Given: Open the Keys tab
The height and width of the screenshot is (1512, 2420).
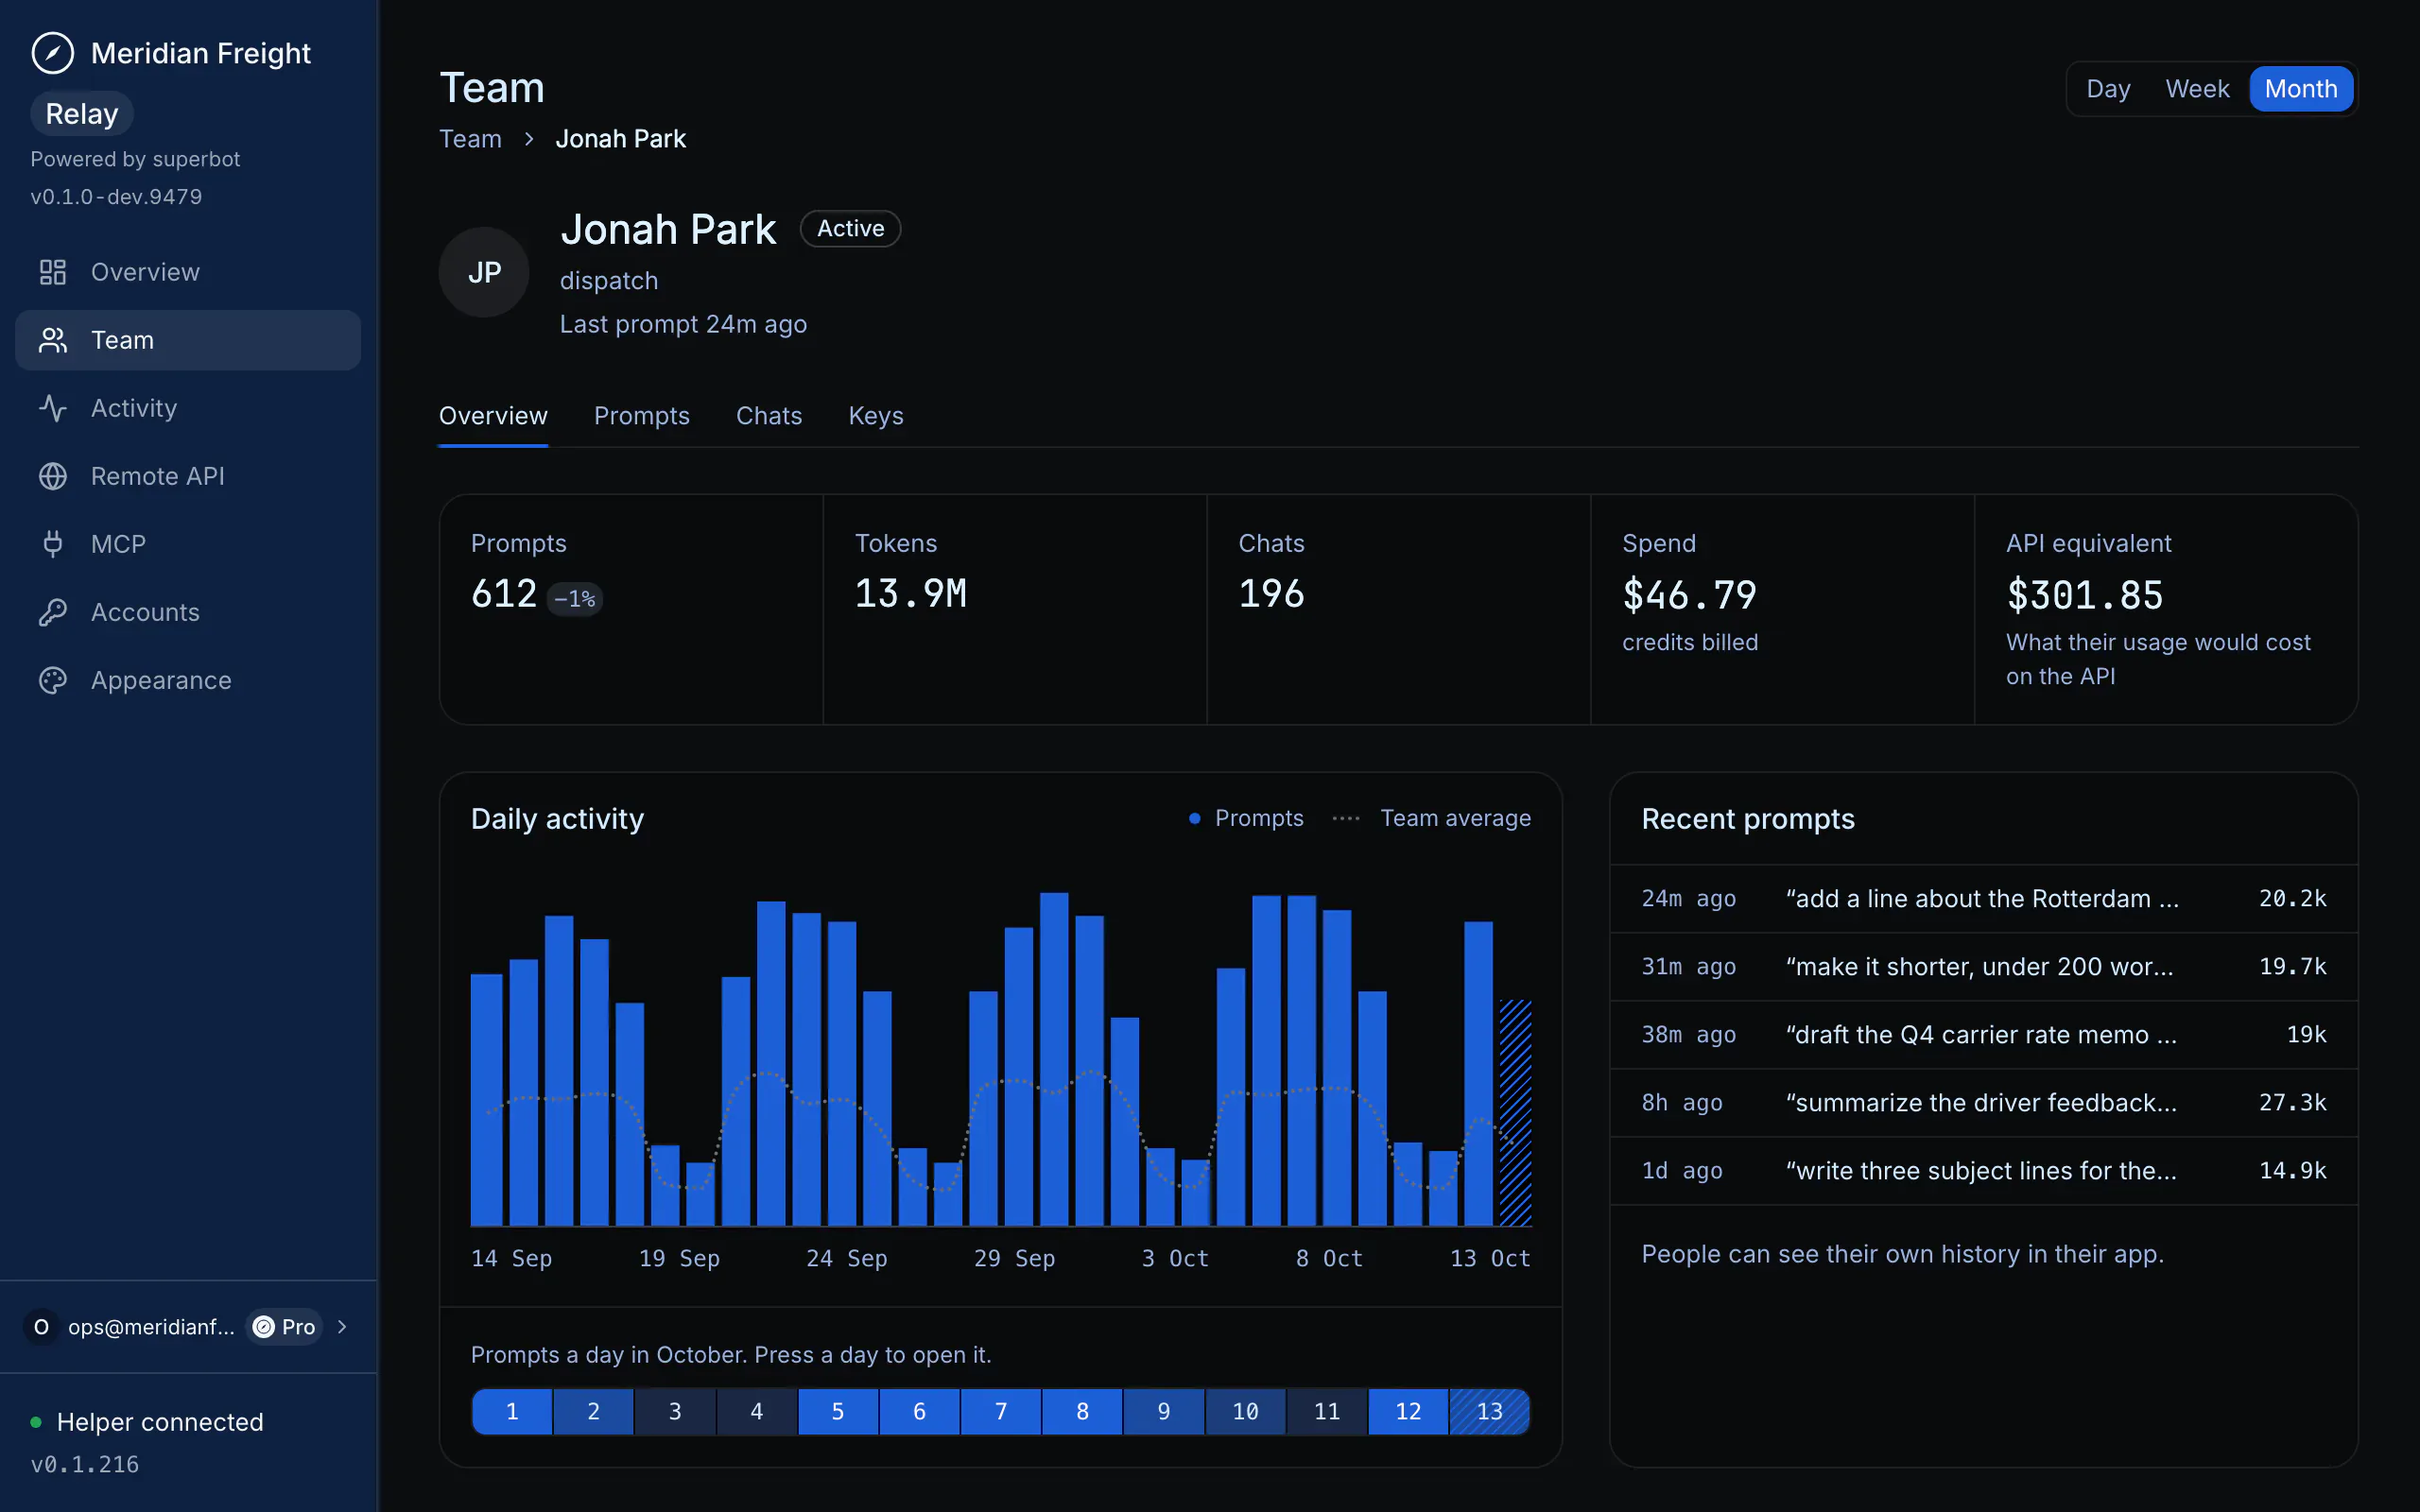Looking at the screenshot, I should [876, 416].
